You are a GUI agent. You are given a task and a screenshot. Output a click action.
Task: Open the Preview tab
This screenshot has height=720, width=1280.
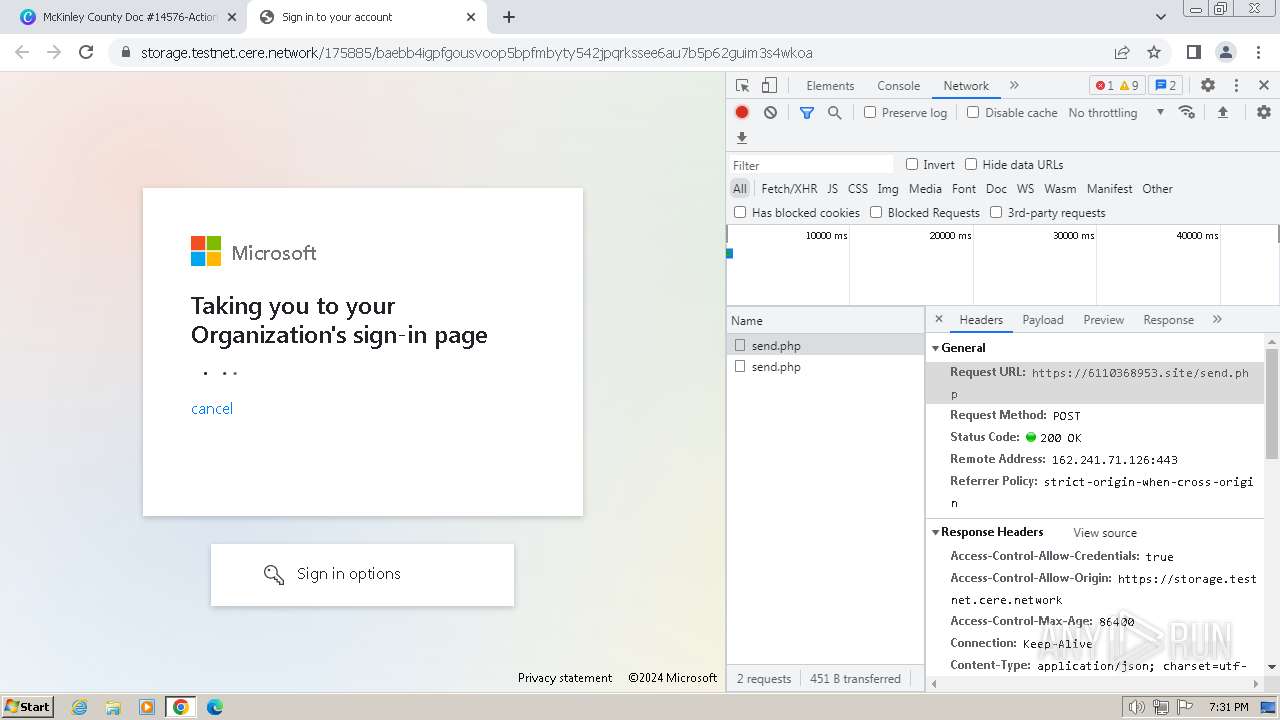[1103, 320]
